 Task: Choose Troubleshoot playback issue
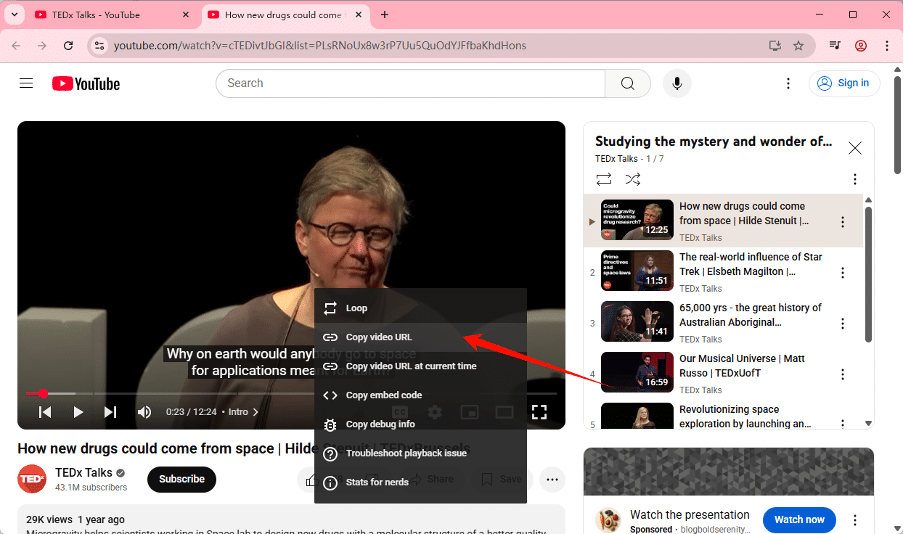[x=420, y=453]
